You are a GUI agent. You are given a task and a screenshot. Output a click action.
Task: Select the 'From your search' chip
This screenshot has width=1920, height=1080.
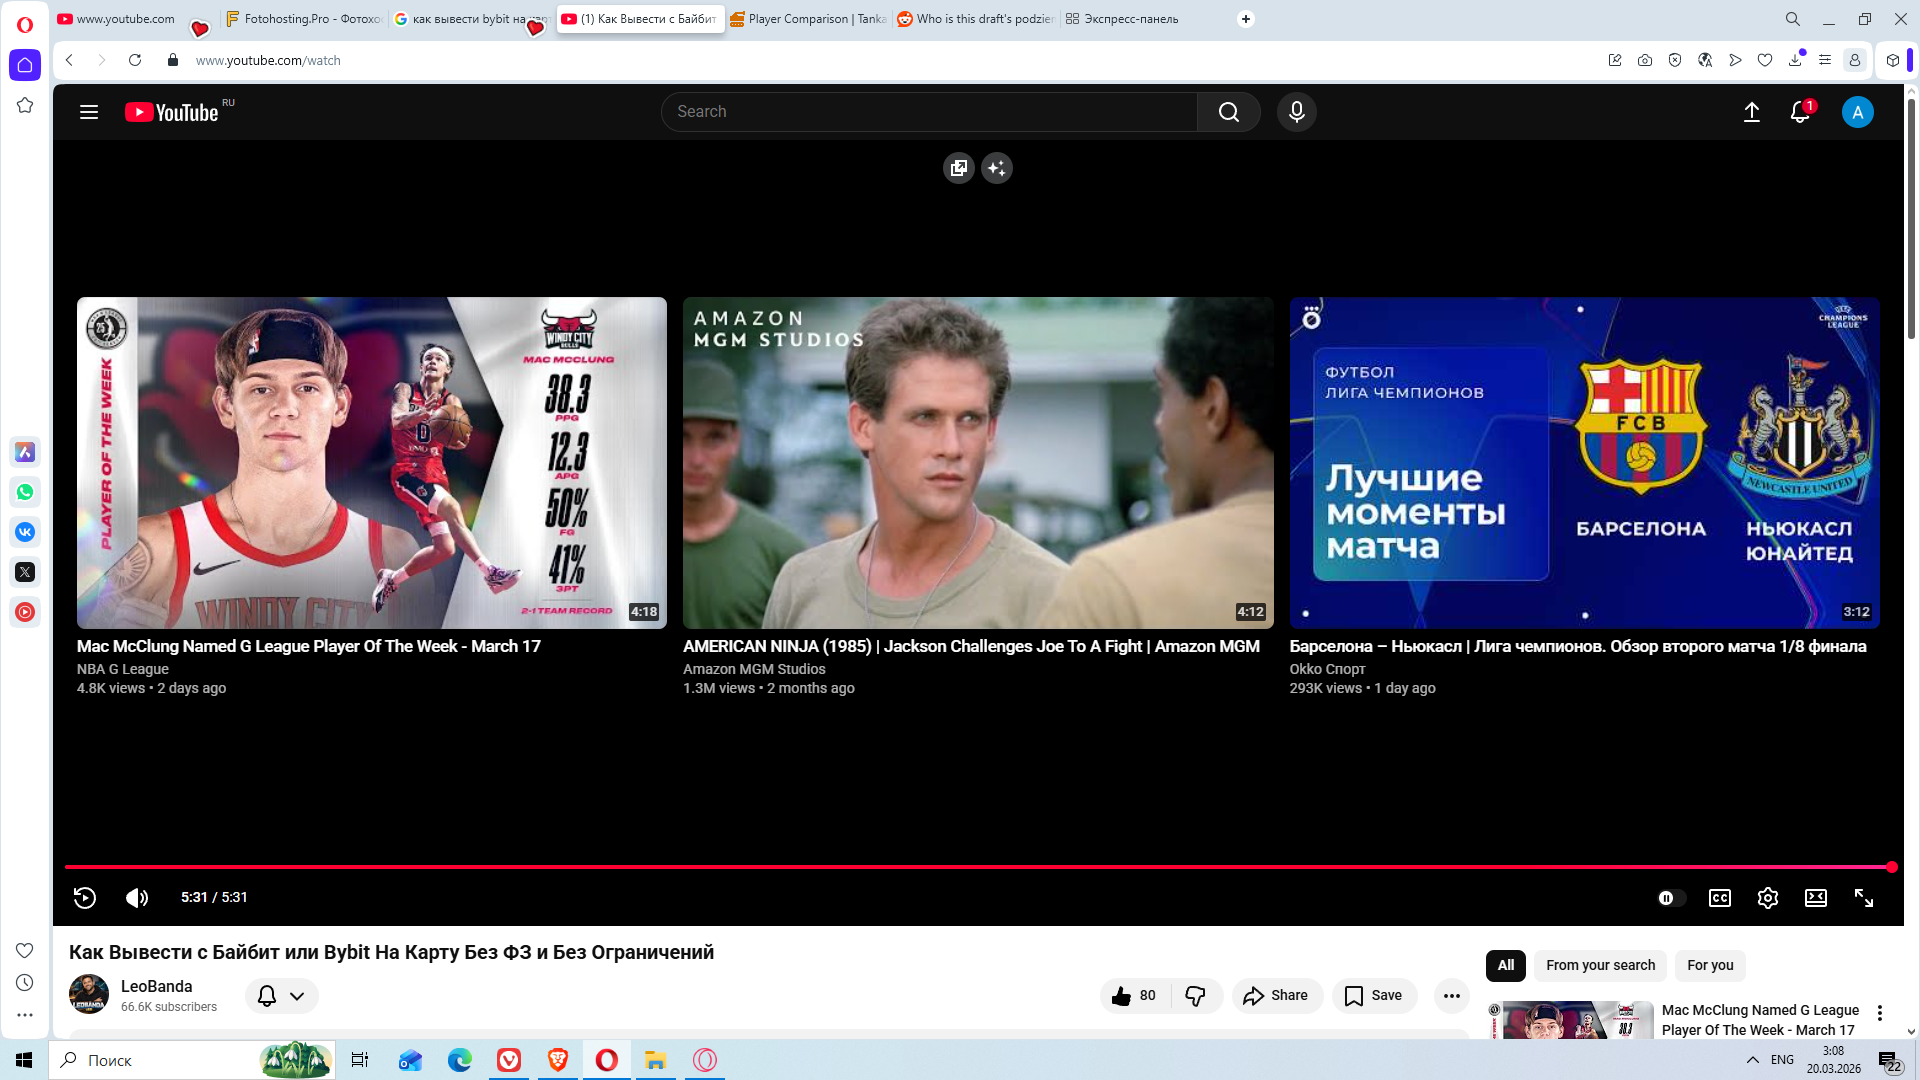[x=1599, y=965]
